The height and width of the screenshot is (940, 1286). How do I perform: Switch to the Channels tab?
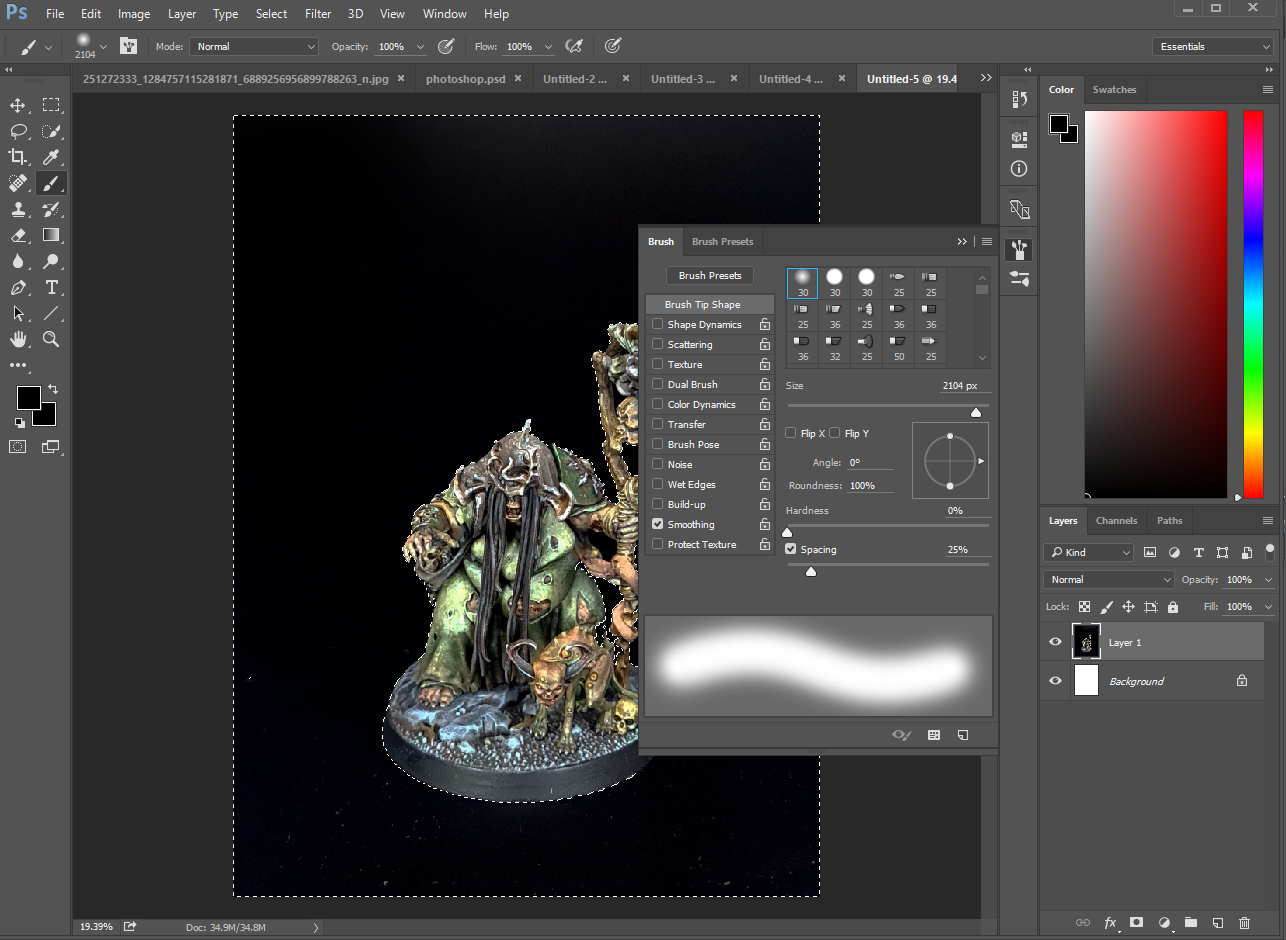coord(1116,520)
